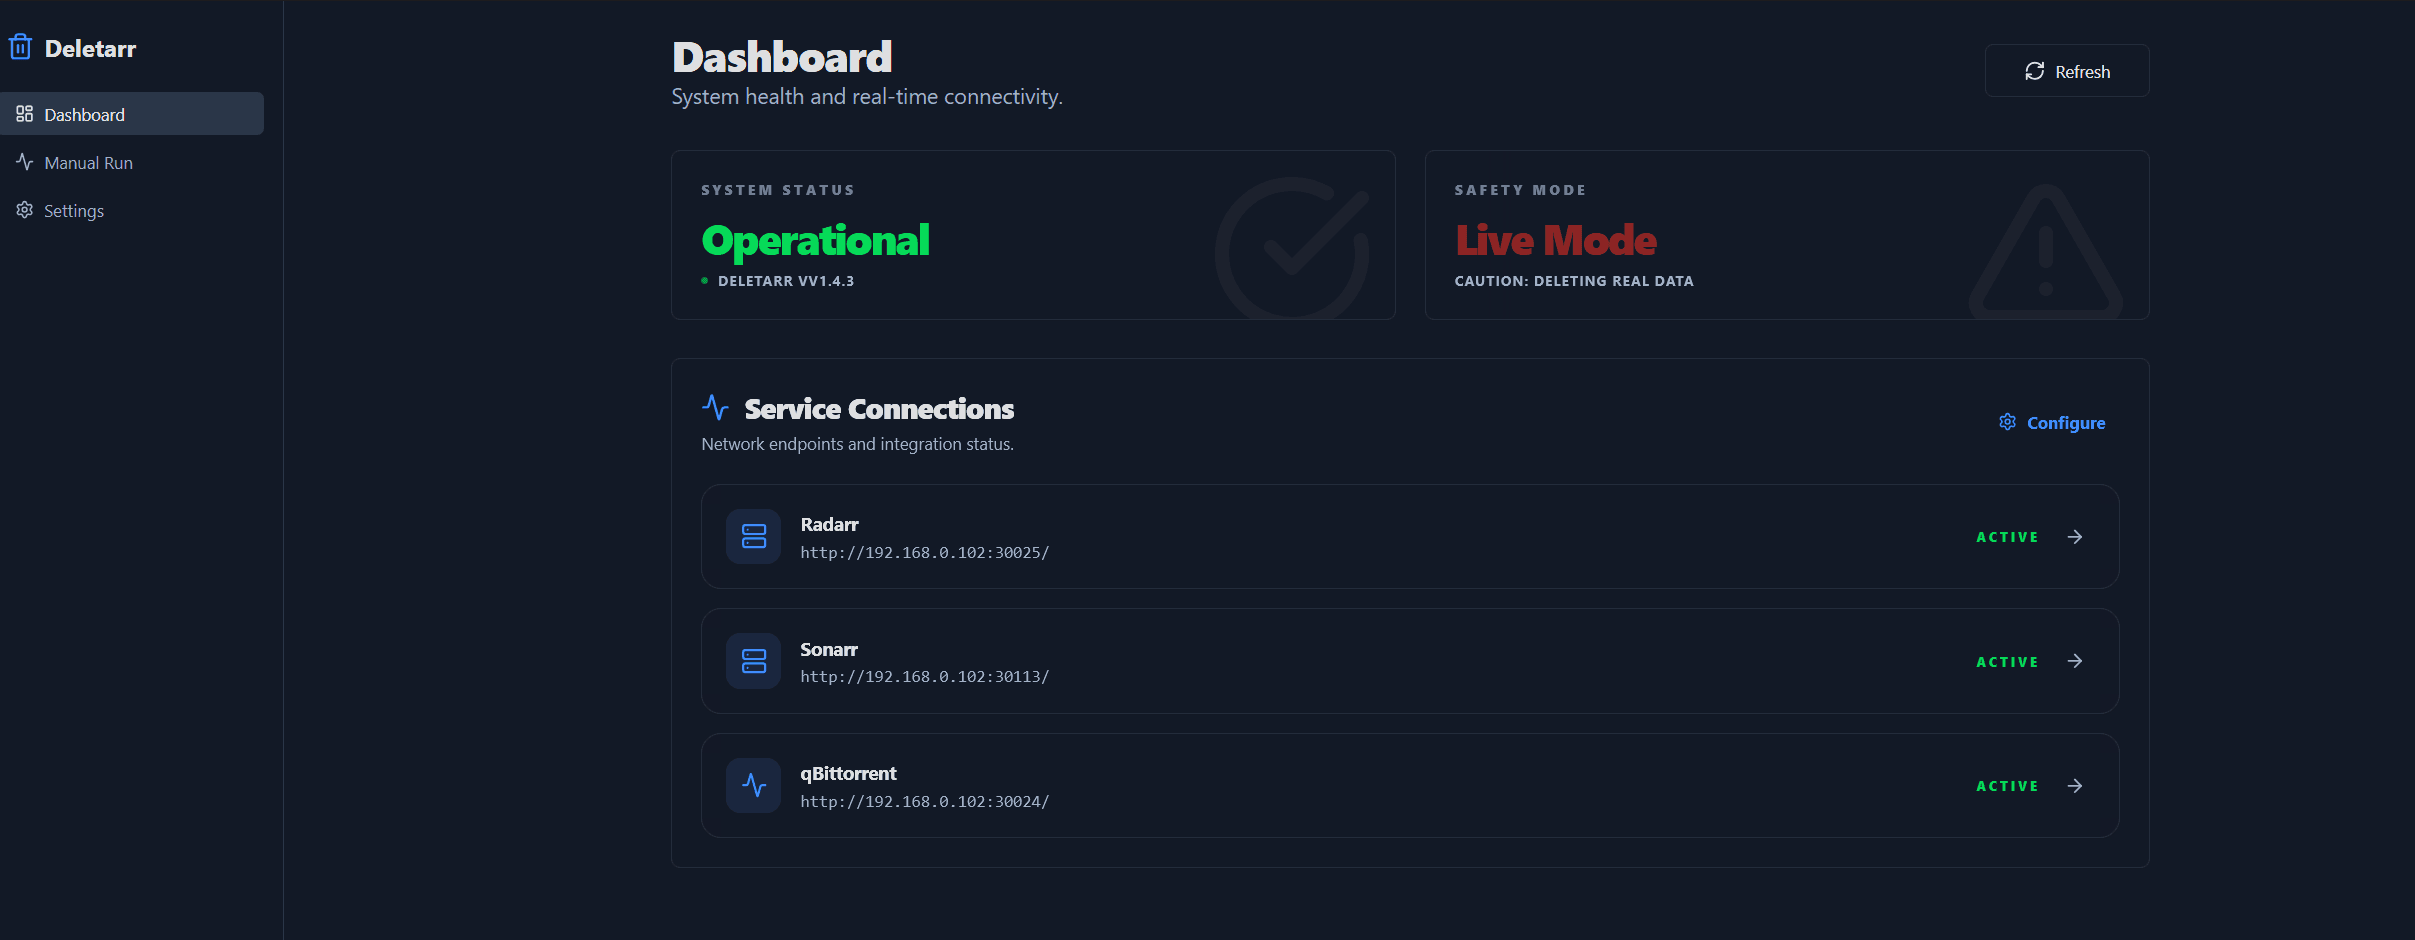Click the Settings gear icon in sidebar

(25, 210)
